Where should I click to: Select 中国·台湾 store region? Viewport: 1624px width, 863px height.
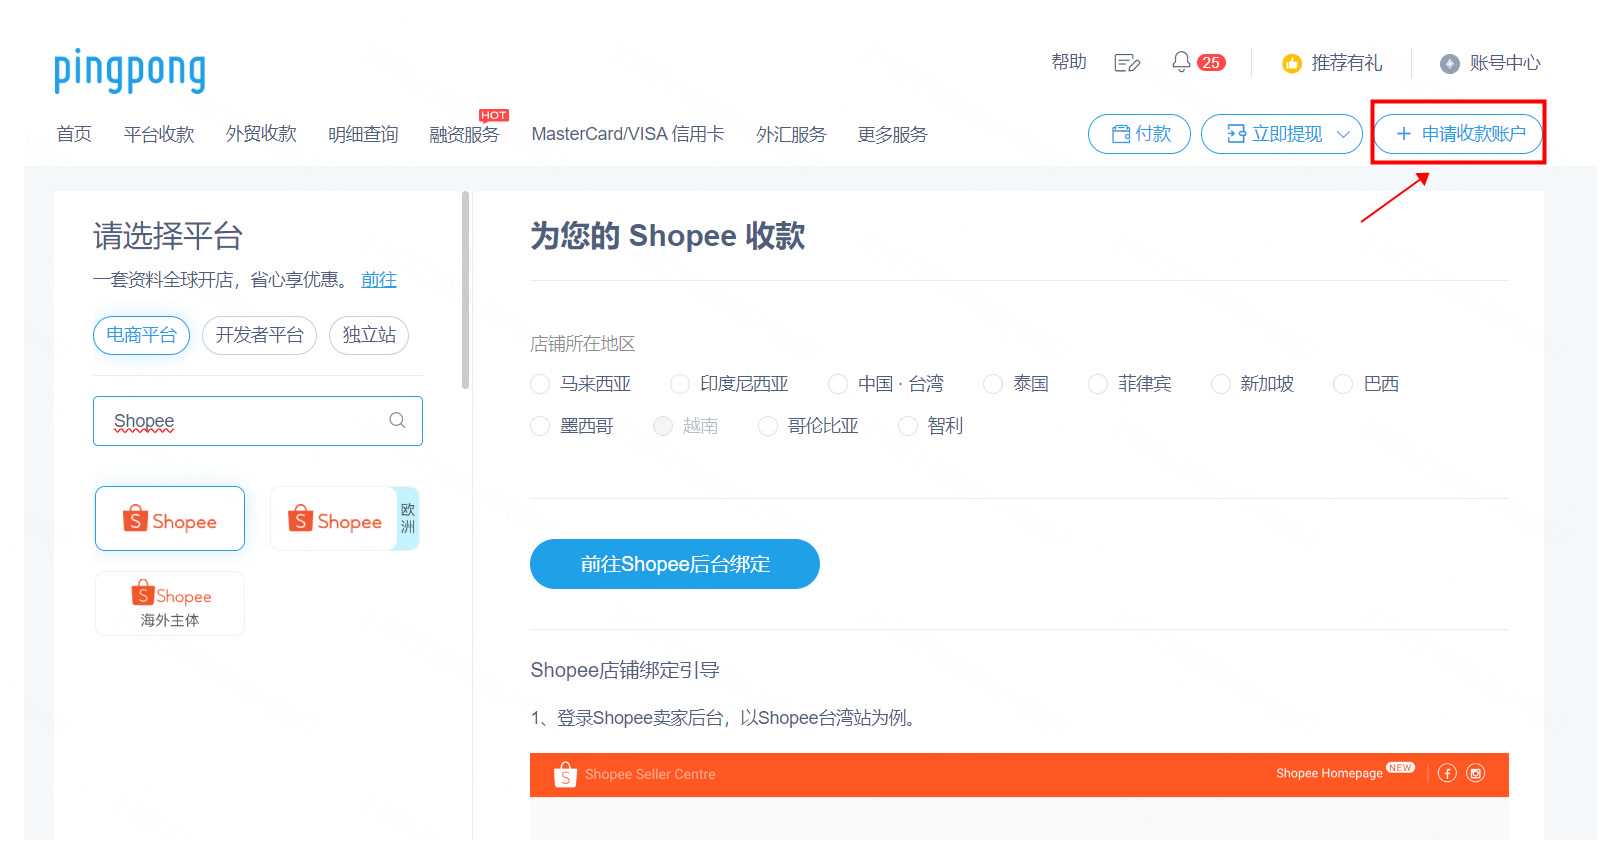pos(838,384)
